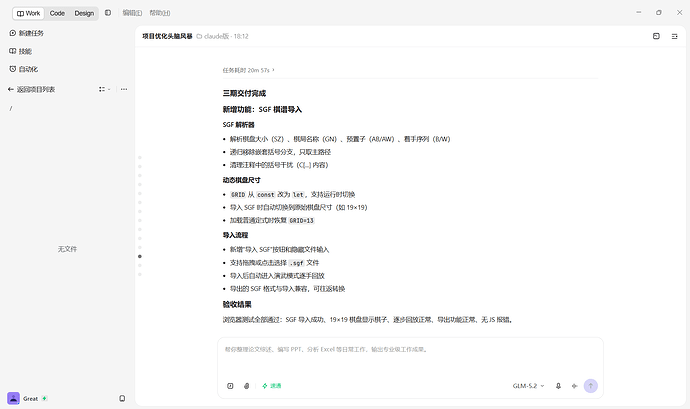Toggle the sidebar panel icon beside Design

point(108,13)
